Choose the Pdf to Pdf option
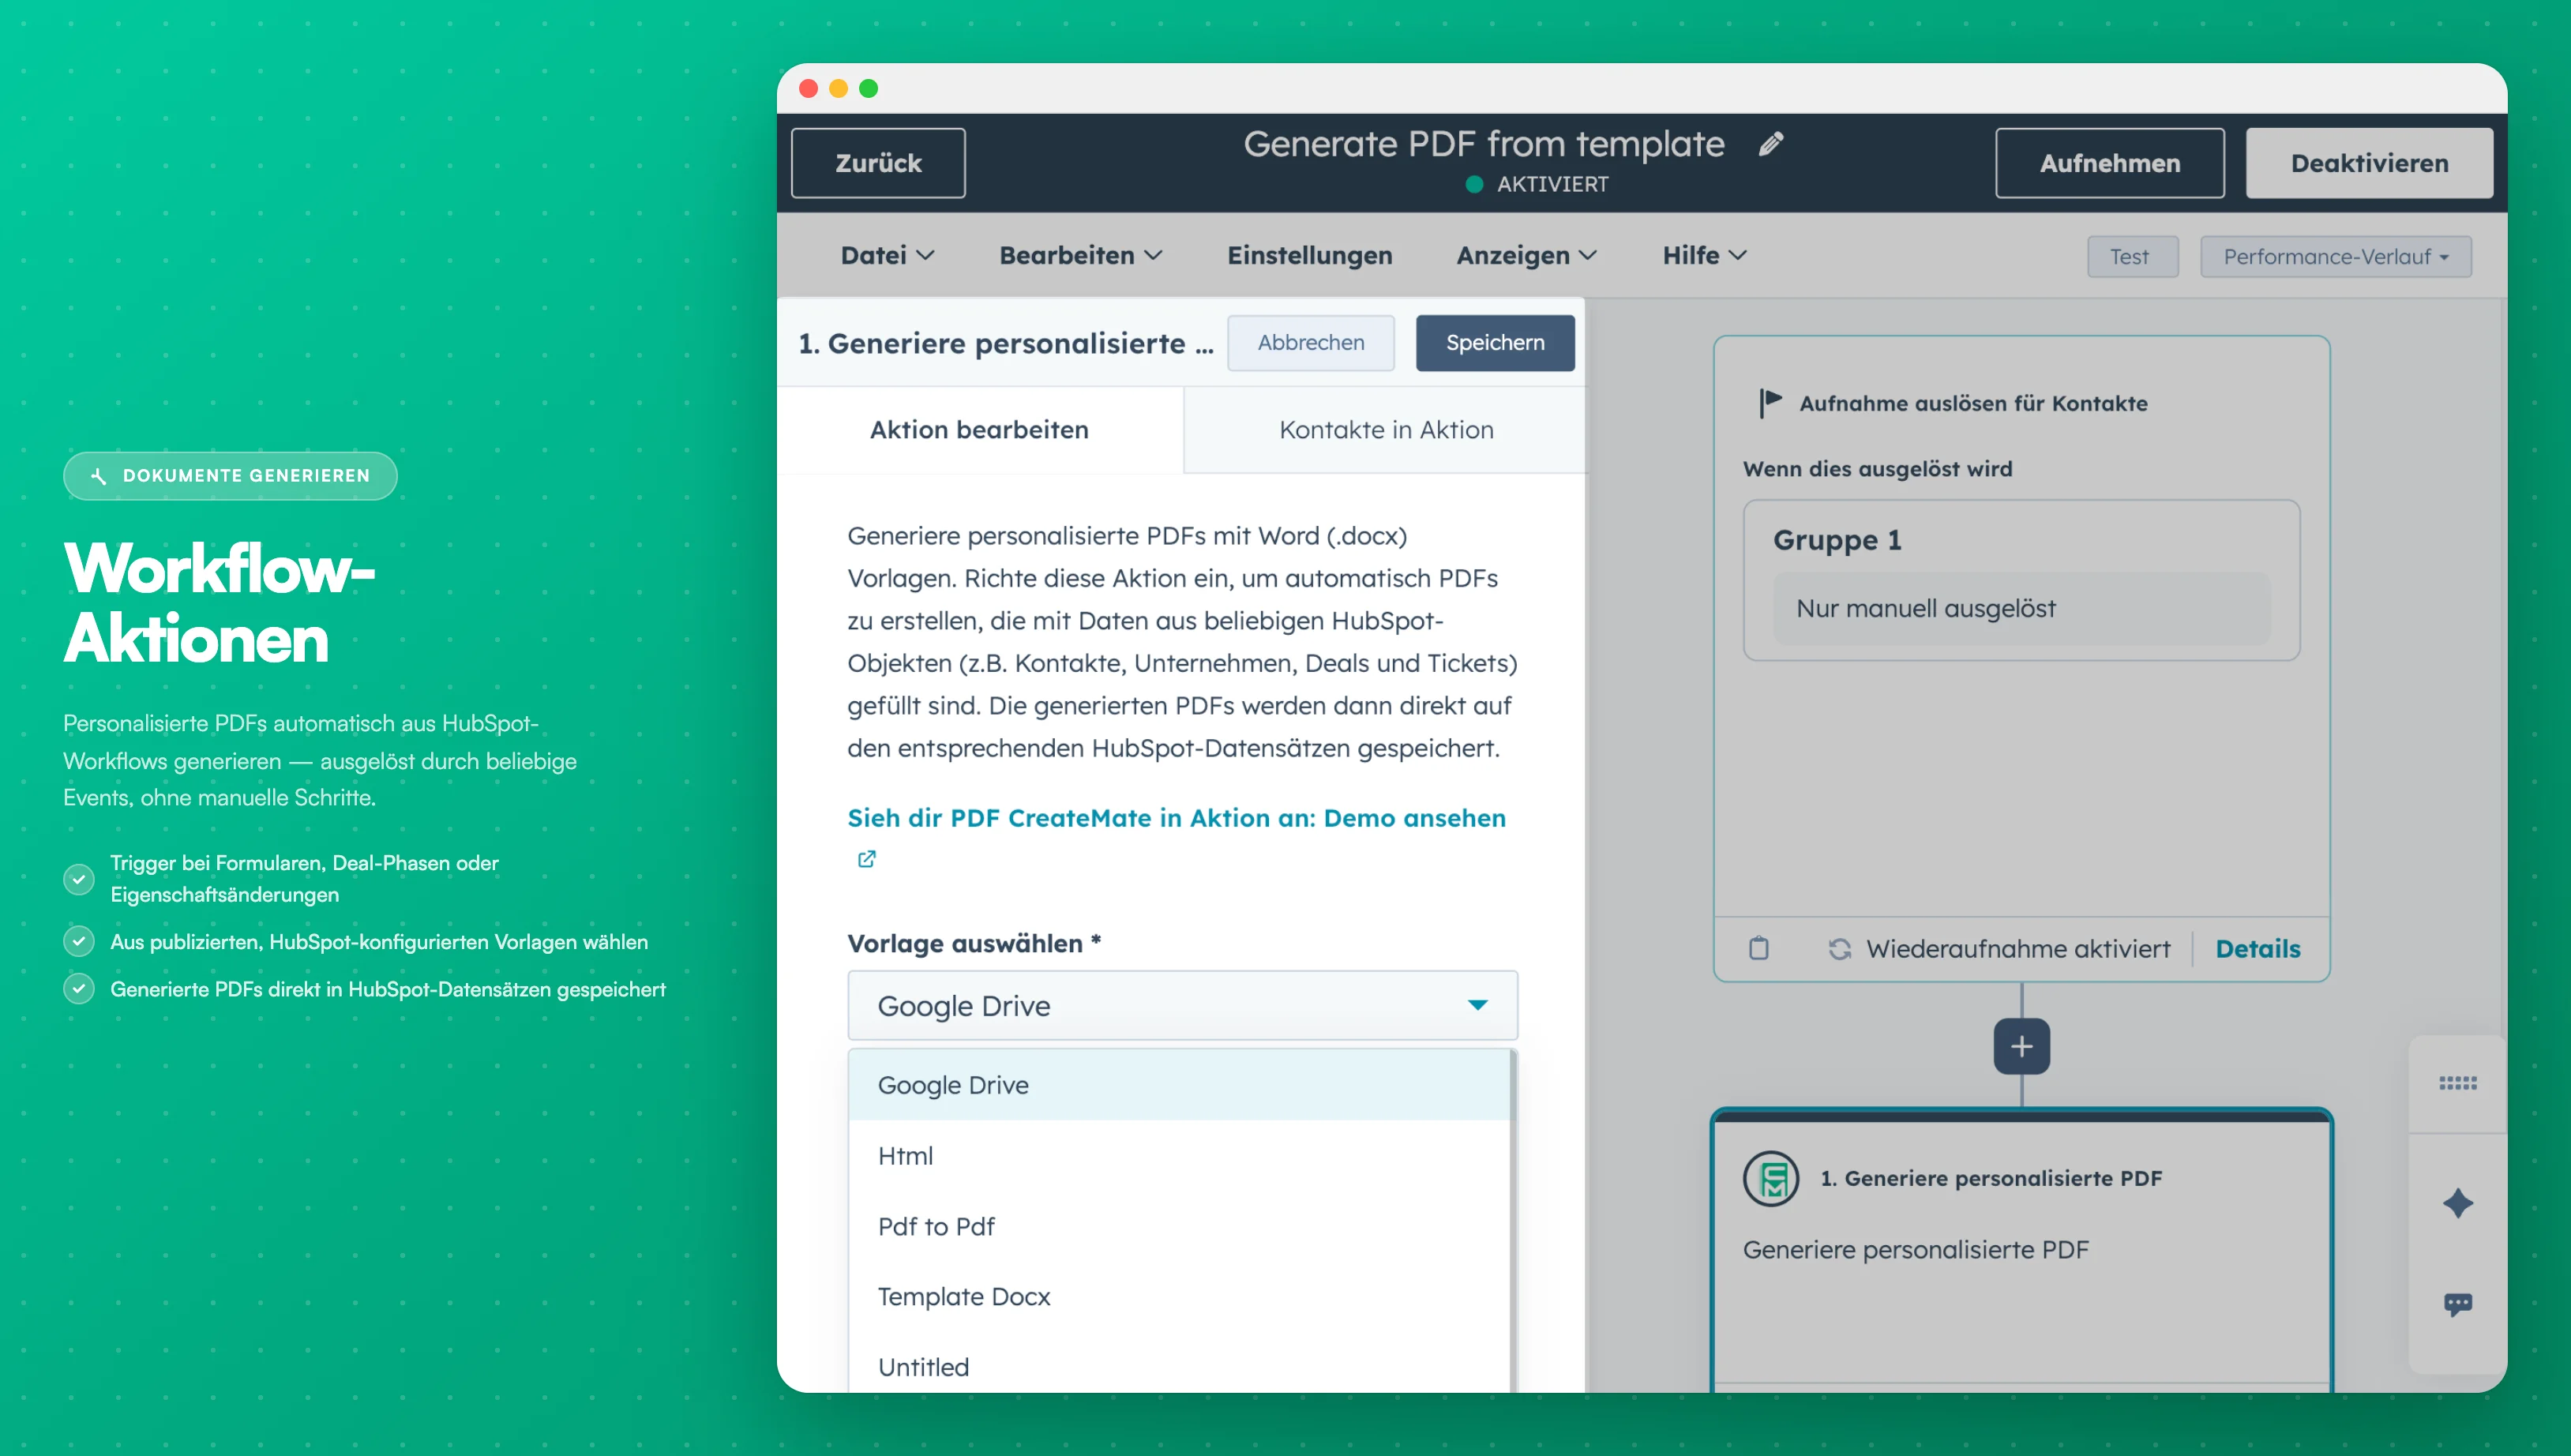This screenshot has width=2571, height=1456. point(1179,1226)
